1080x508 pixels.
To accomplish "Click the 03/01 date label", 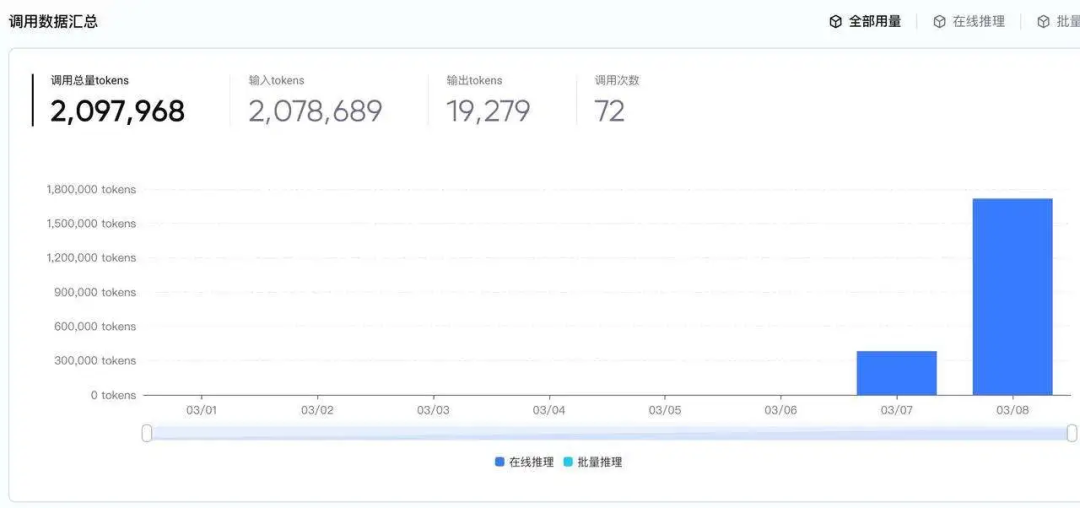I will 201,411.
